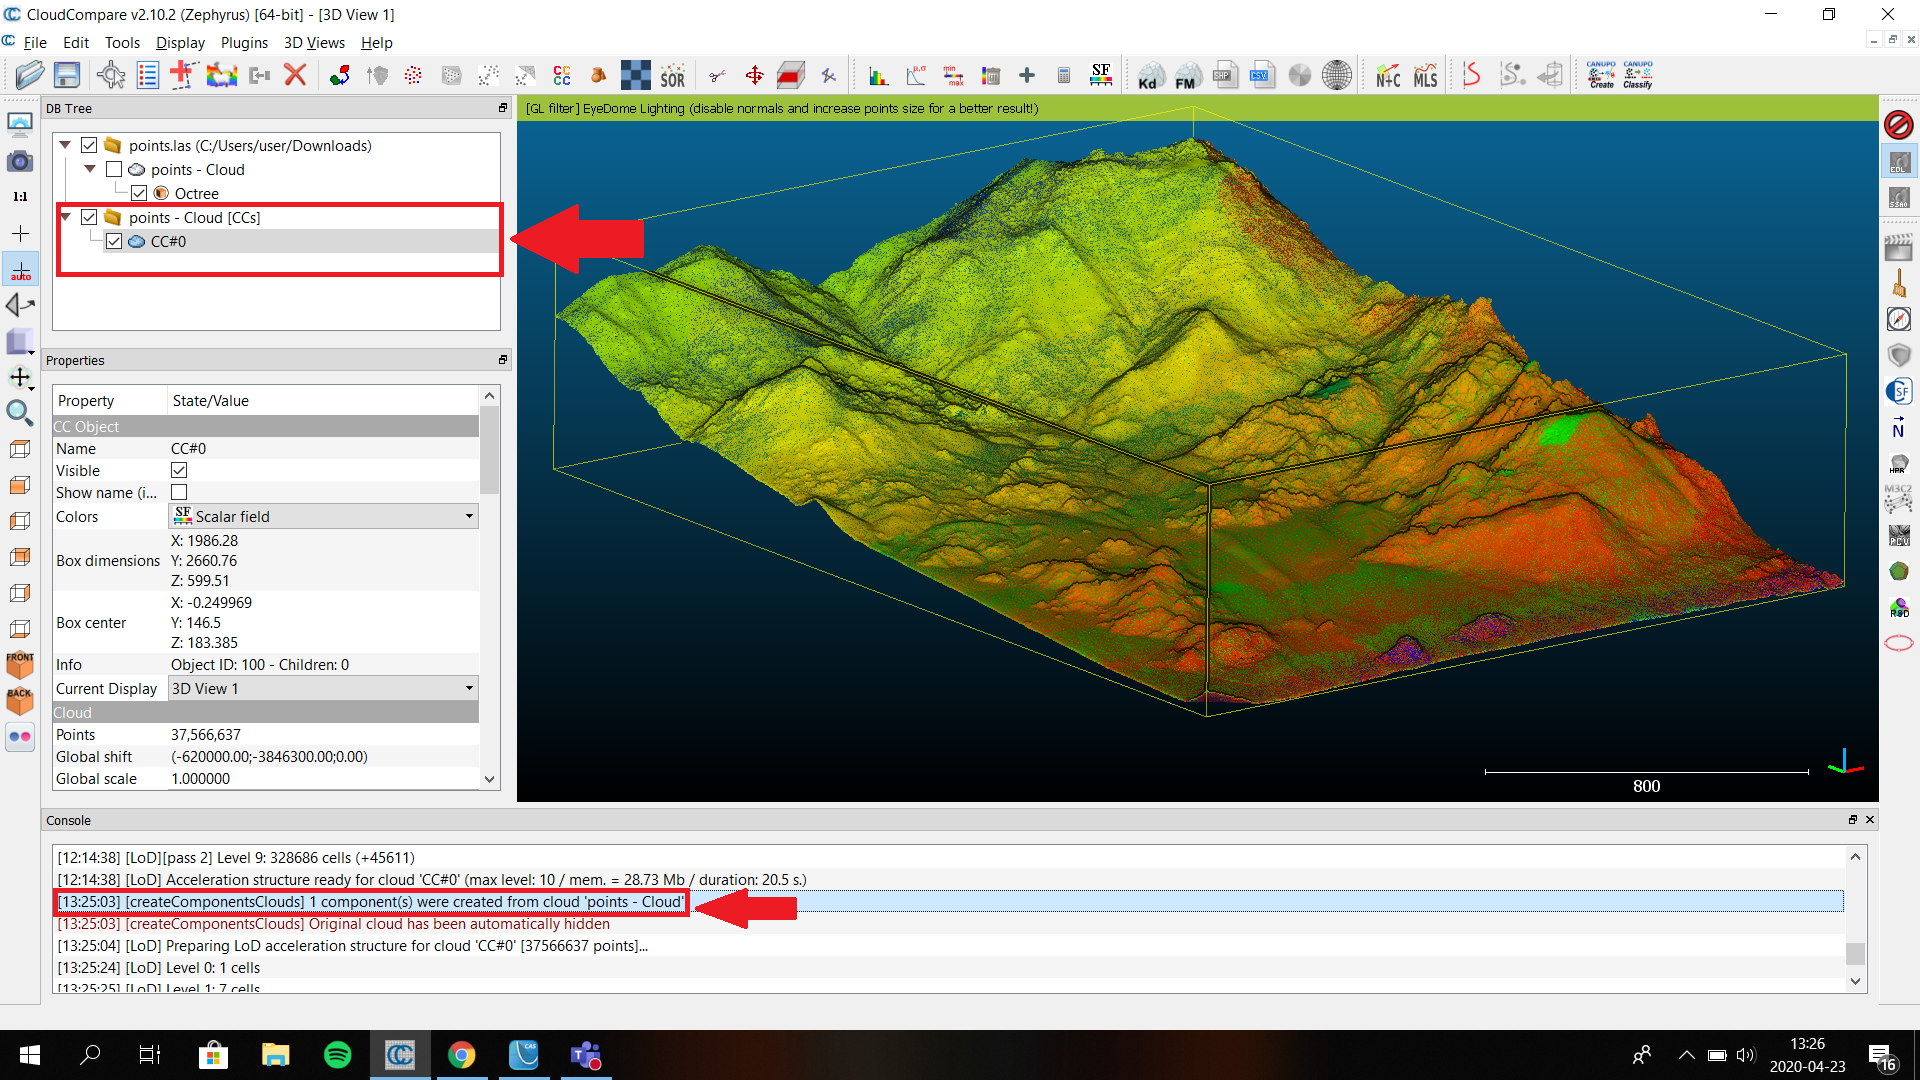Image resolution: width=1920 pixels, height=1080 pixels.
Task: Click the Open file folder icon
Action: coord(29,75)
